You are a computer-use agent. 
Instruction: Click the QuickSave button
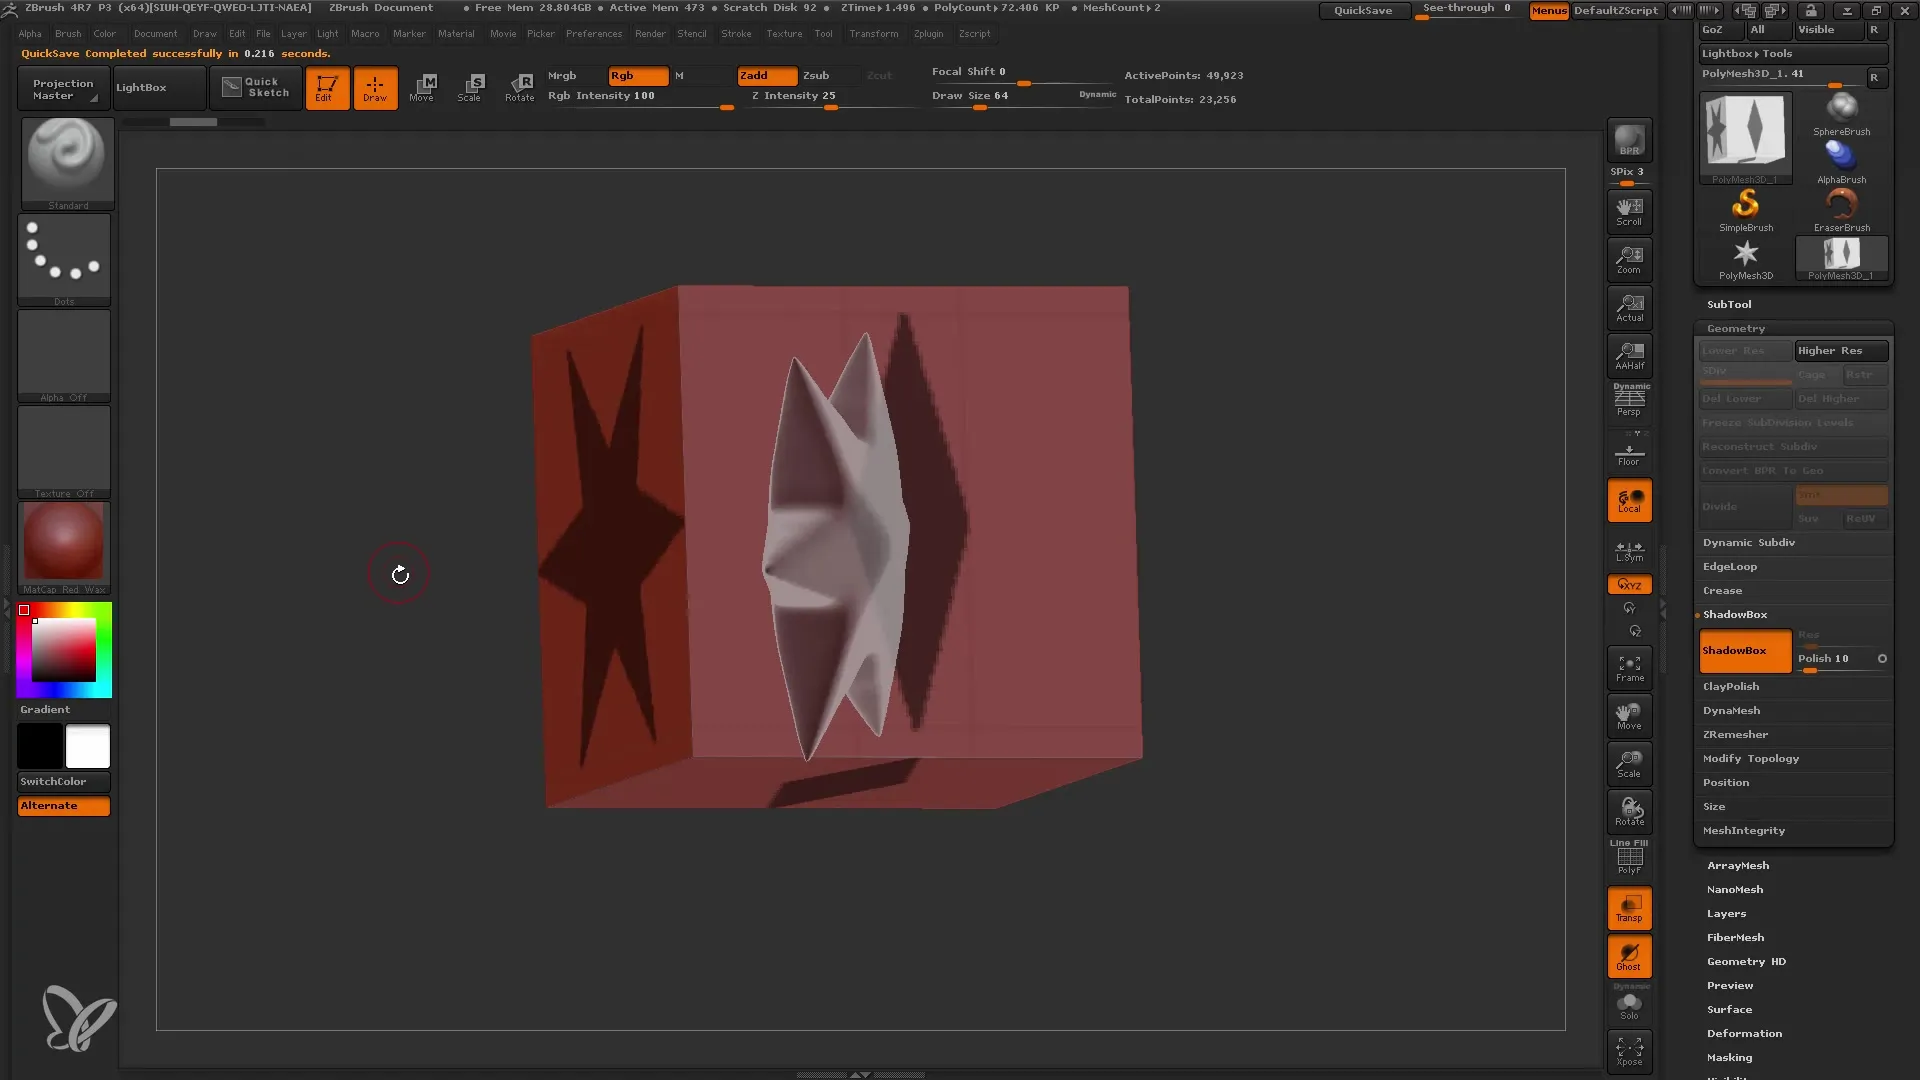[x=1363, y=10]
